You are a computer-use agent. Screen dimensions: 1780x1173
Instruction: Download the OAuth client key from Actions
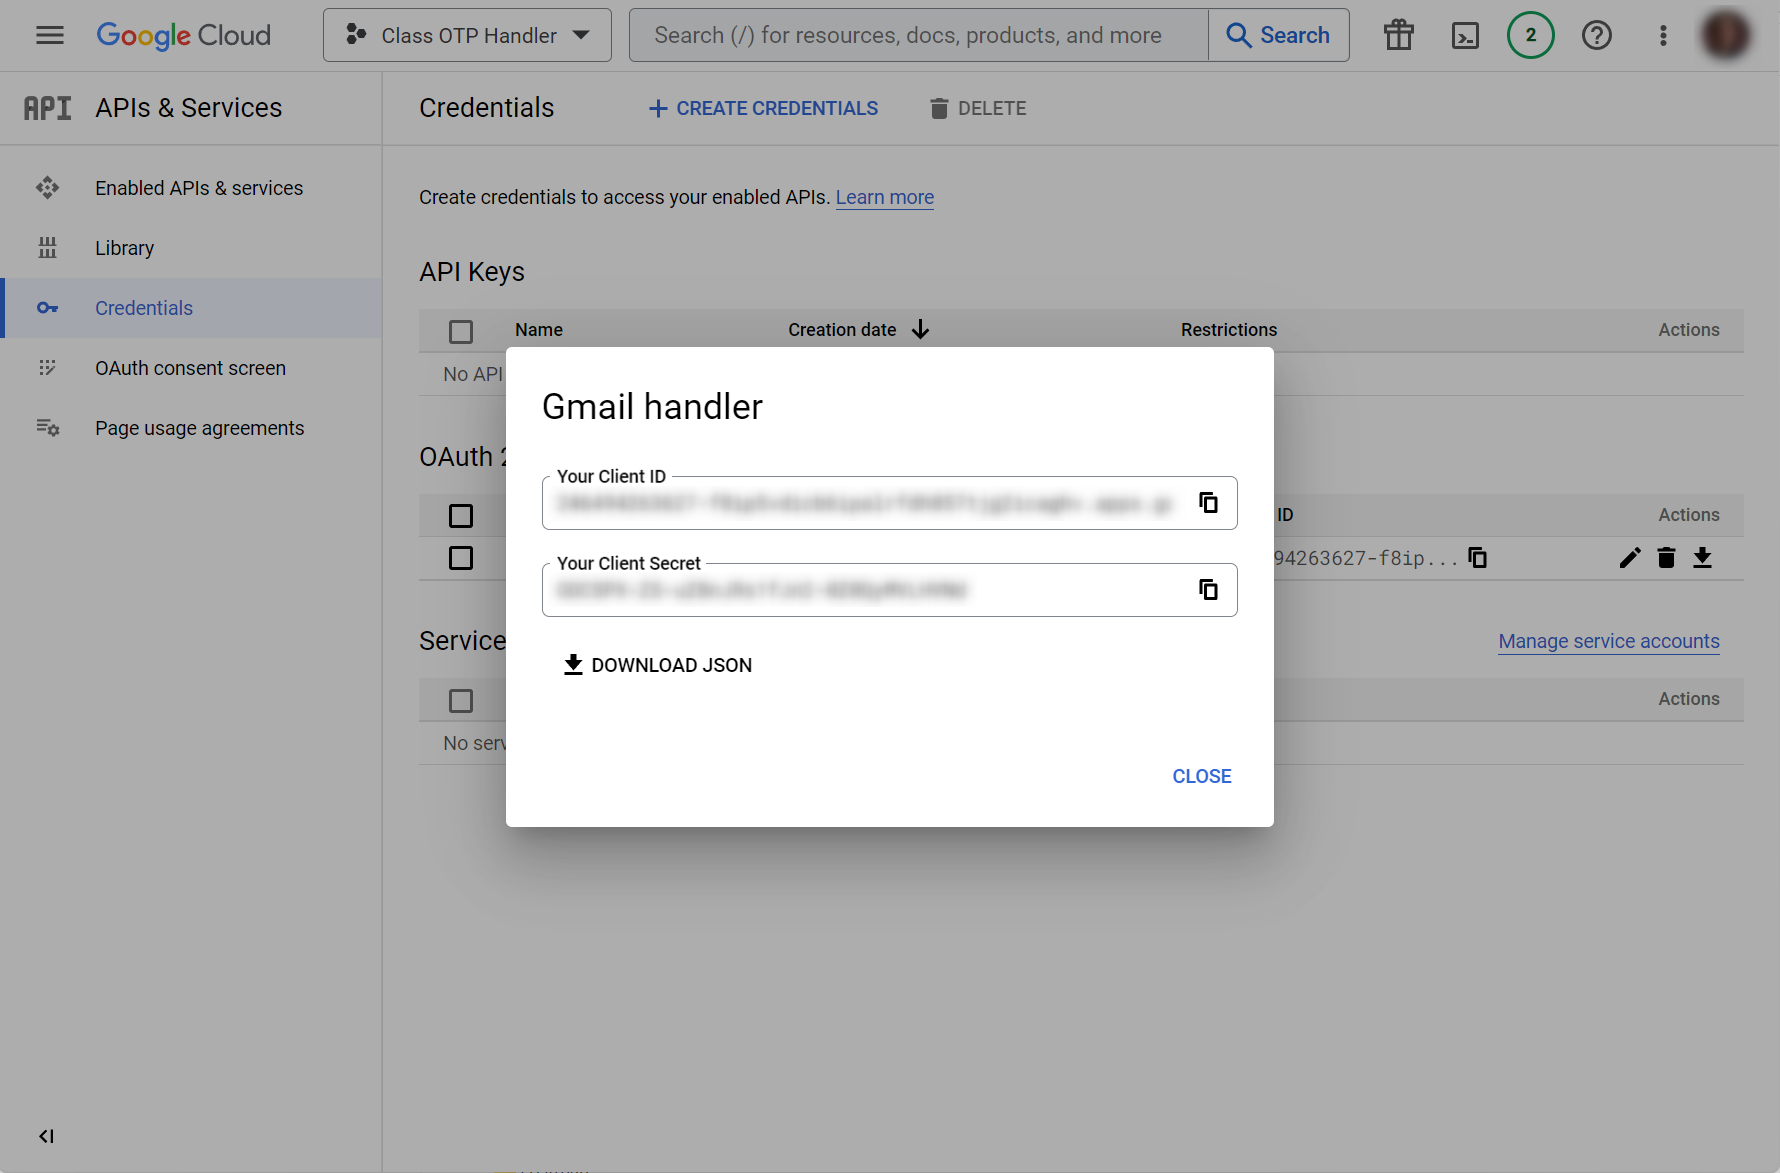click(x=1703, y=558)
